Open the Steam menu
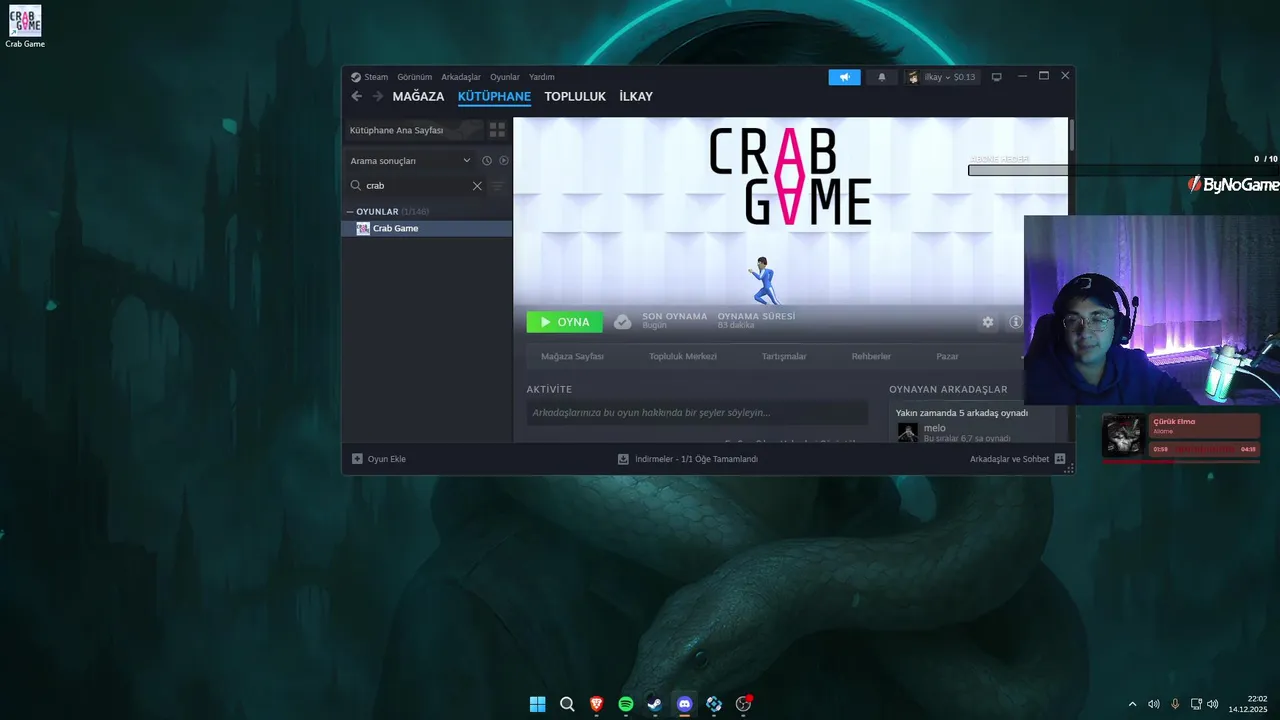Image resolution: width=1280 pixels, height=720 pixels. click(x=376, y=77)
